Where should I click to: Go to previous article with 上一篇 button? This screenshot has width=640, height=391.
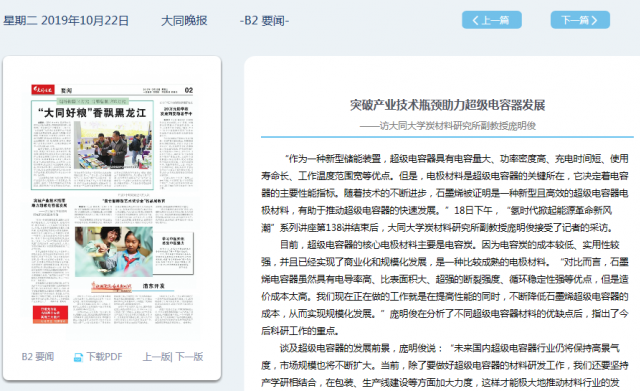click(x=491, y=20)
